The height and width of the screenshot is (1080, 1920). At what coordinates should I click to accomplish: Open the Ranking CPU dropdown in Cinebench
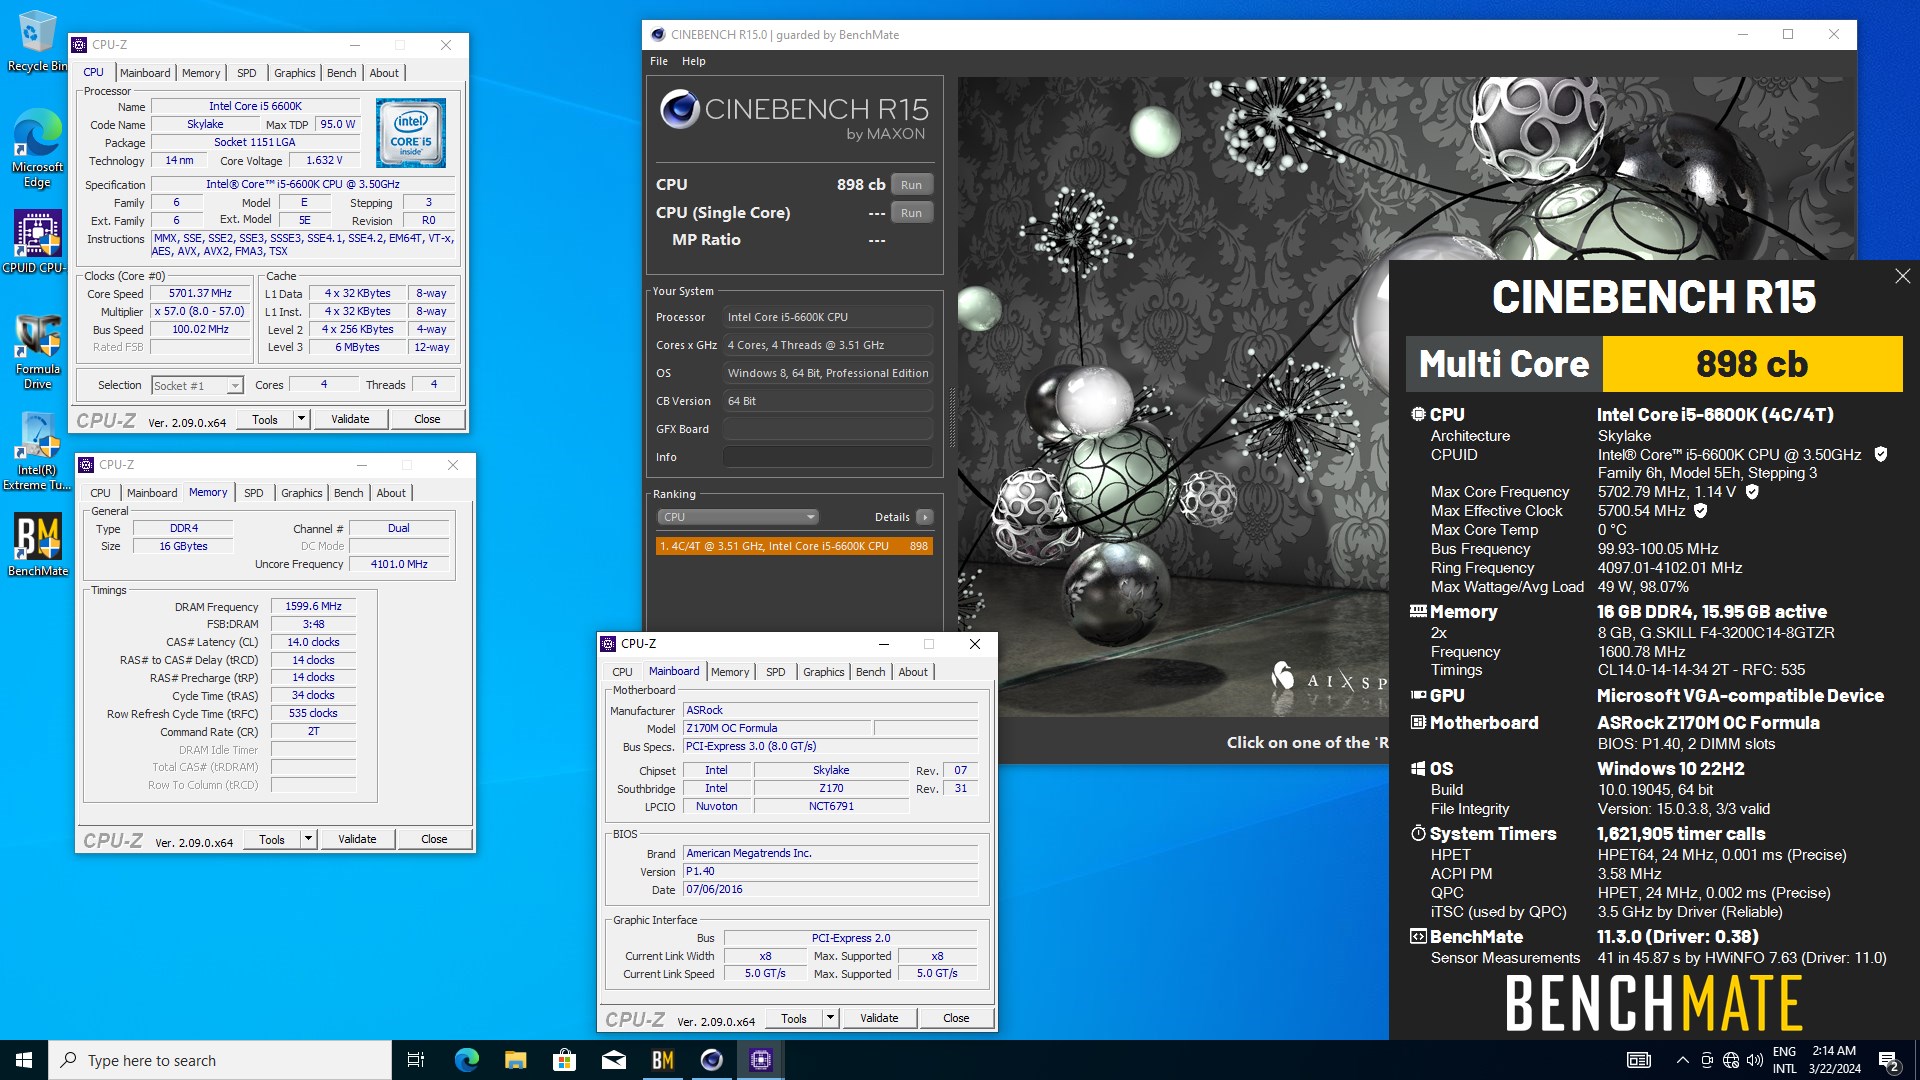tap(737, 517)
